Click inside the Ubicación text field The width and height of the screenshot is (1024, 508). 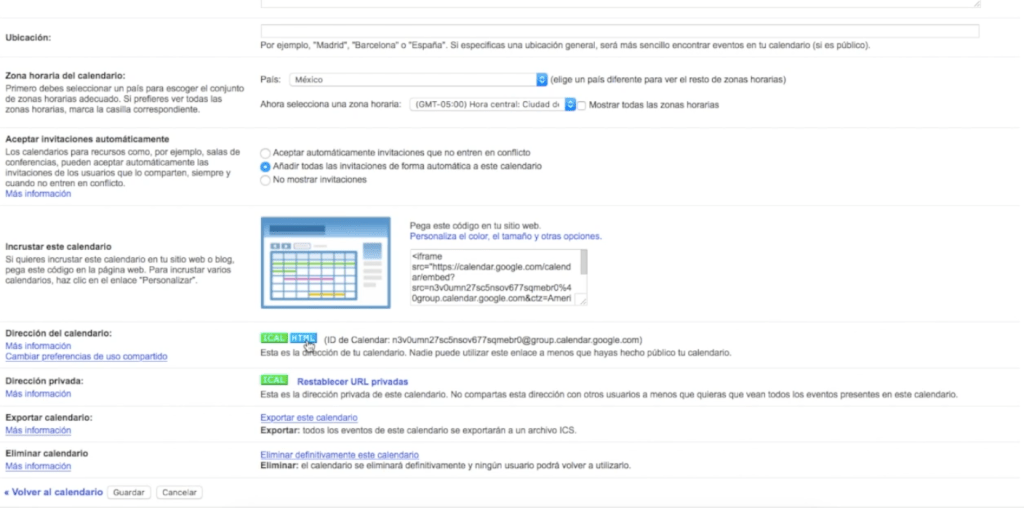click(x=618, y=32)
